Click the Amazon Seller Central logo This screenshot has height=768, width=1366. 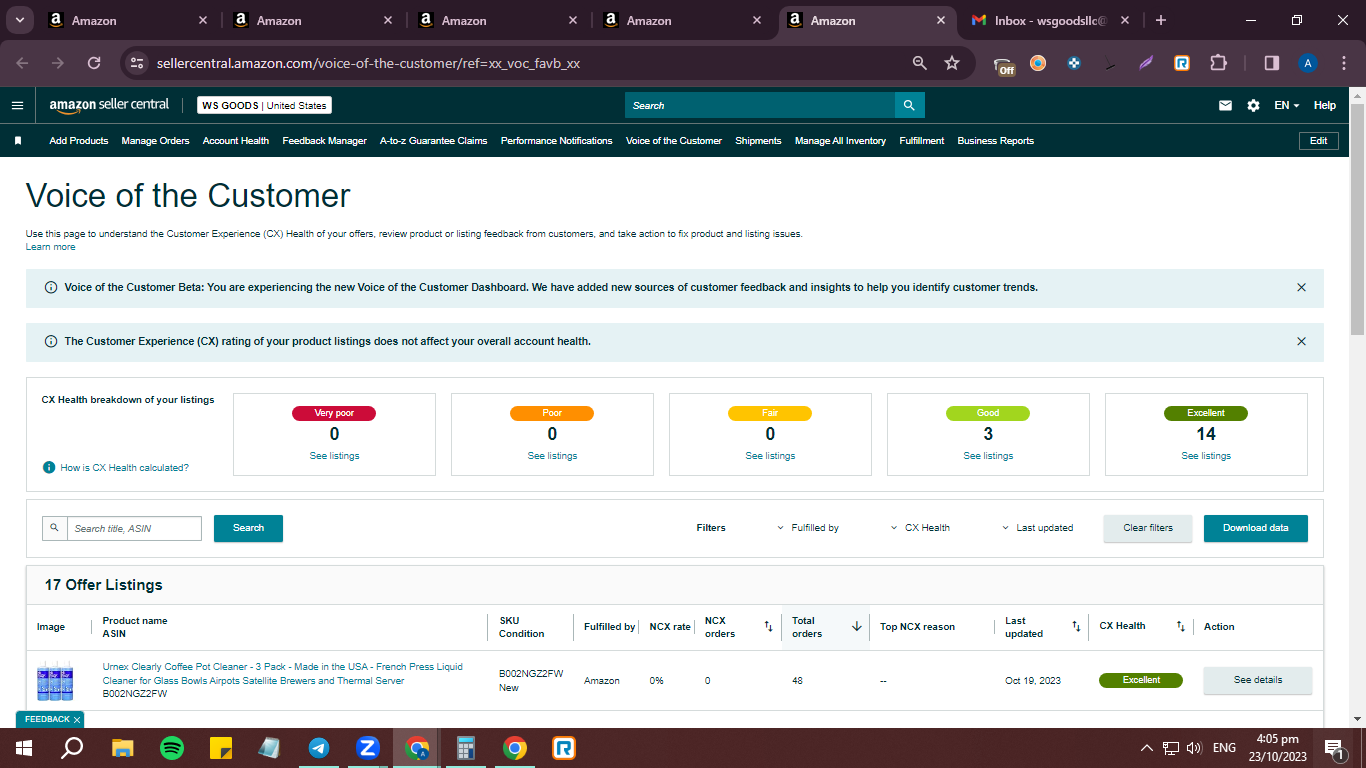tap(109, 105)
